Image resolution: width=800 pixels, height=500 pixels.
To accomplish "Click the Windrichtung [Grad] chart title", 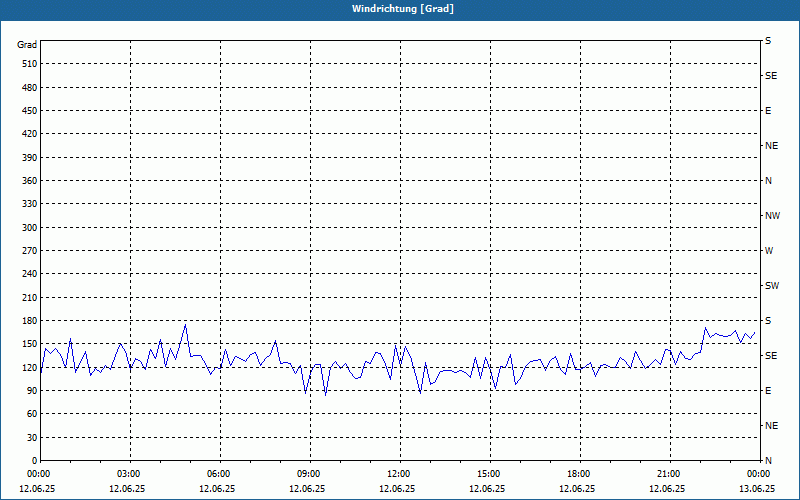I will click(403, 9).
